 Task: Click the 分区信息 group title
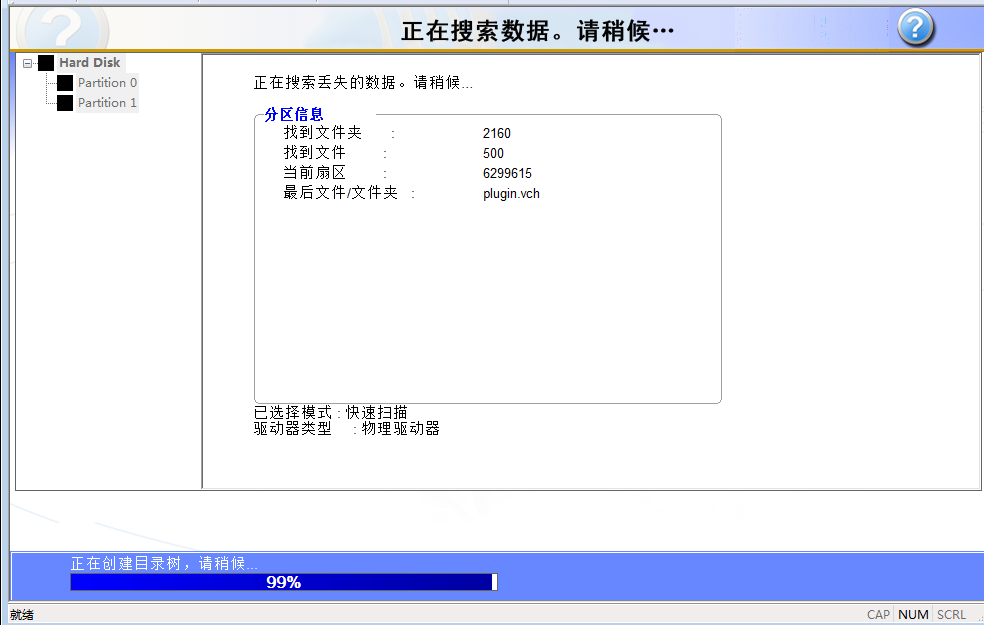294,115
